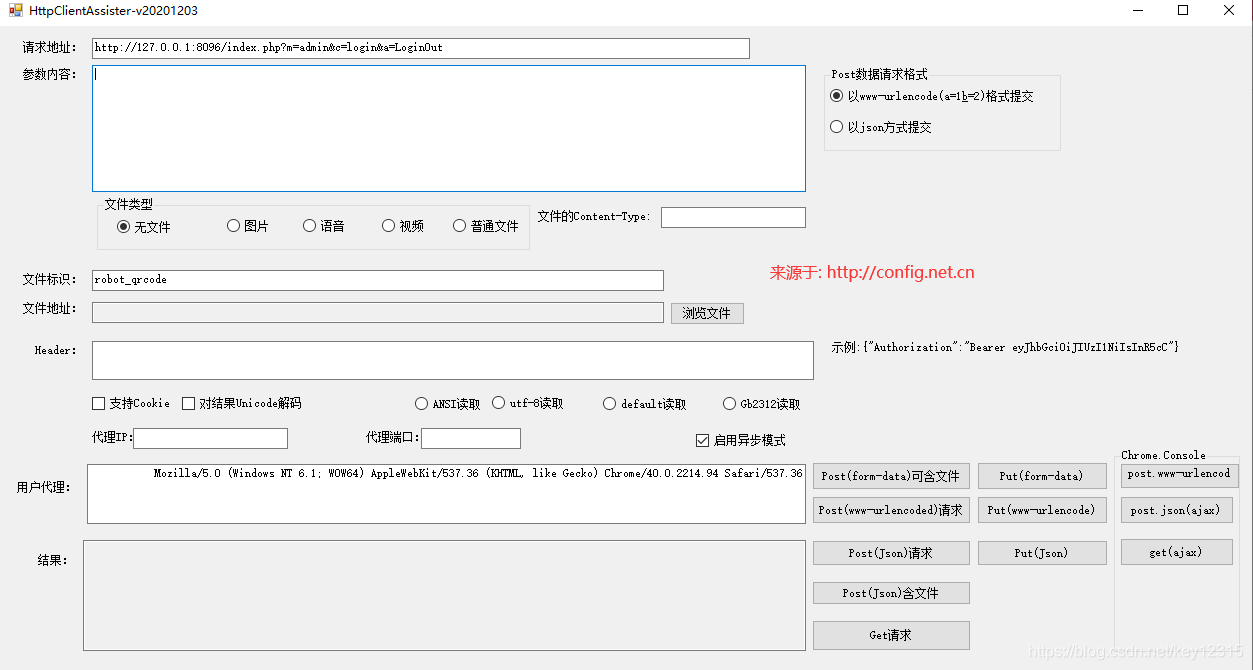Click the Put(form-data) button
Viewport: 1253px width, 670px height.
[x=1042, y=475]
